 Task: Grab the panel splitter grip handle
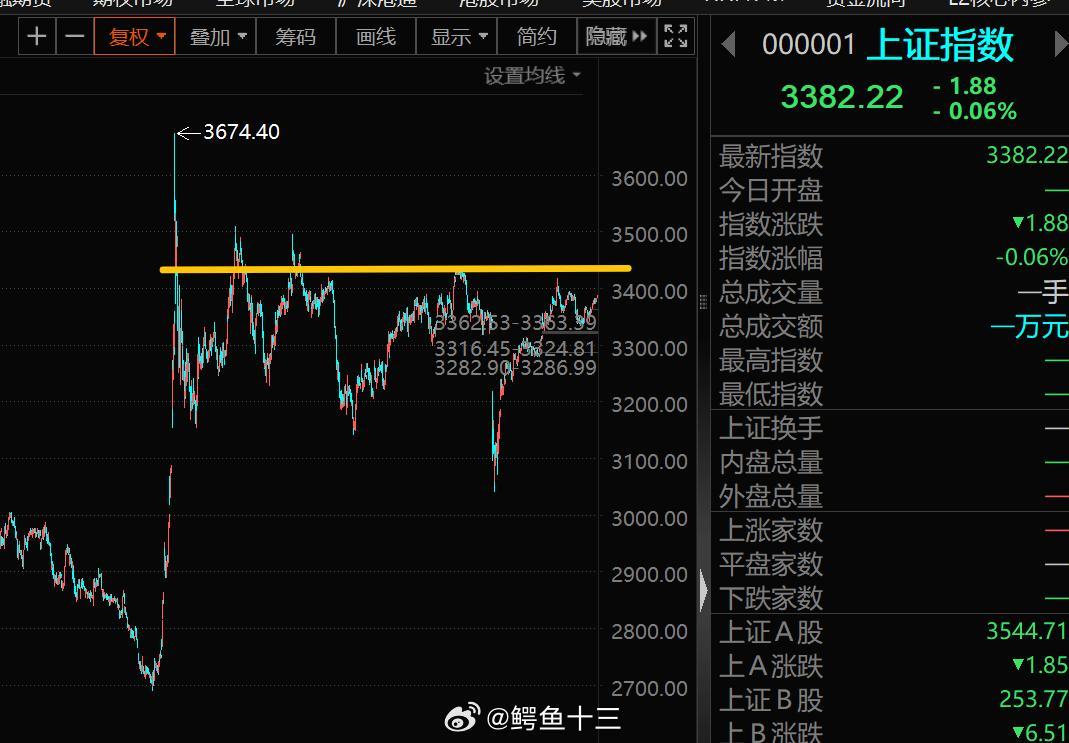pos(703,303)
